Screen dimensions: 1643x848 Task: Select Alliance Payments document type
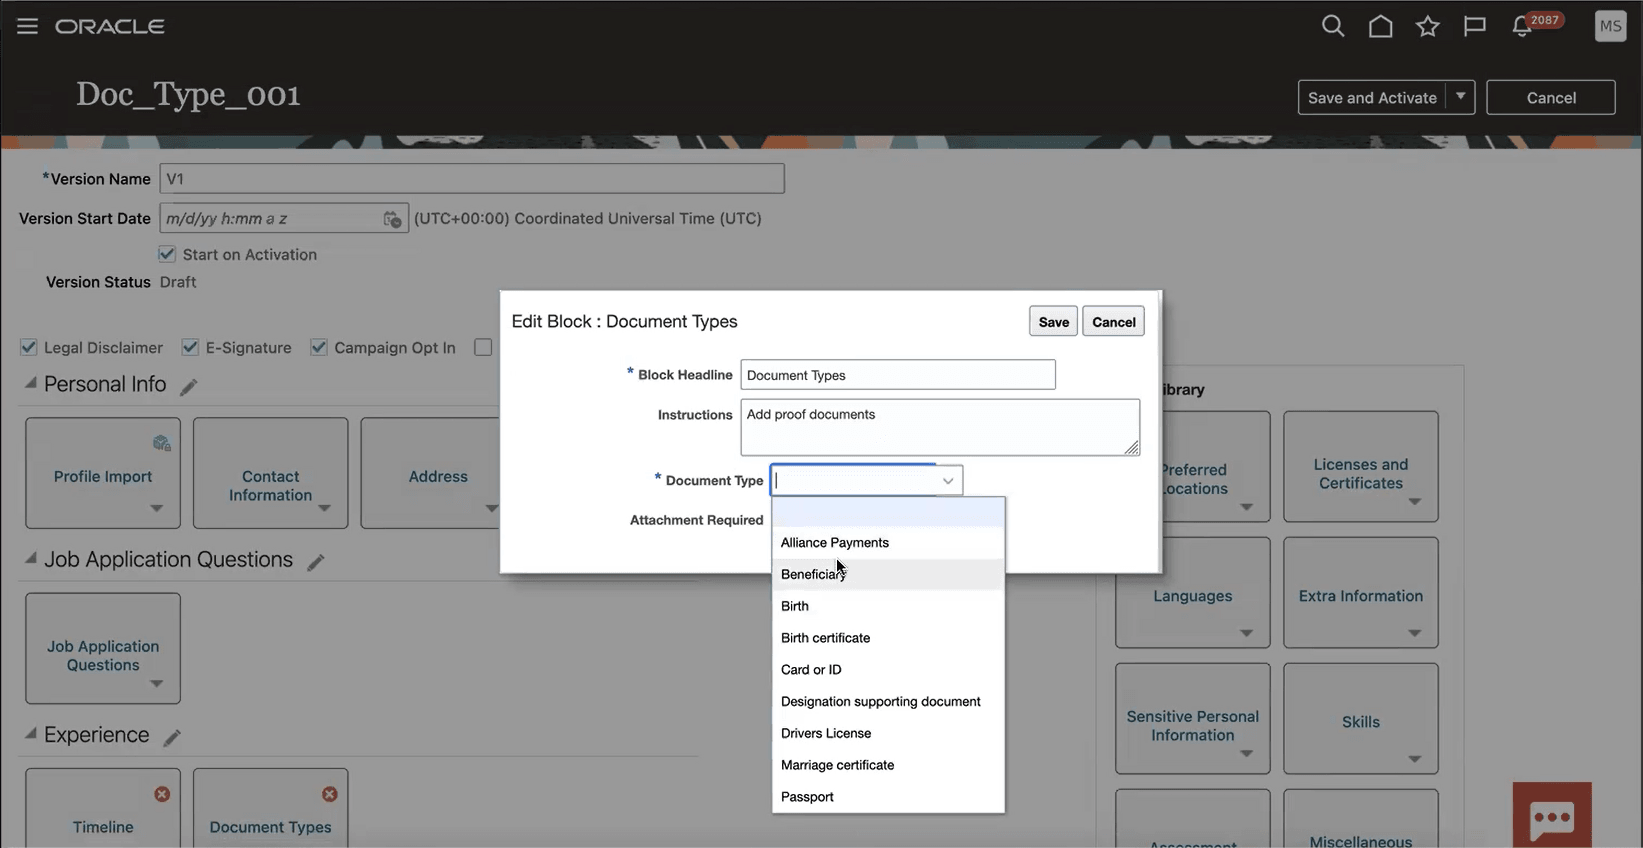click(x=888, y=543)
